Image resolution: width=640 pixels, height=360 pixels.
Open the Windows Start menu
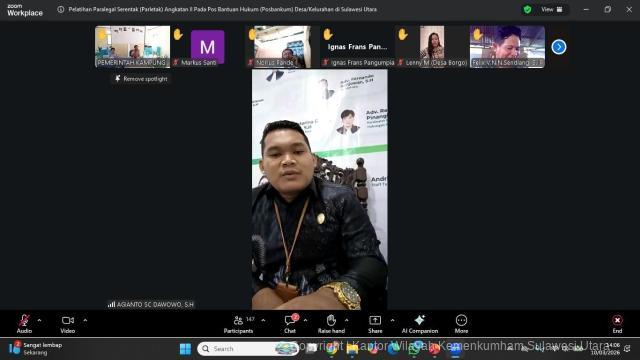(x=185, y=349)
